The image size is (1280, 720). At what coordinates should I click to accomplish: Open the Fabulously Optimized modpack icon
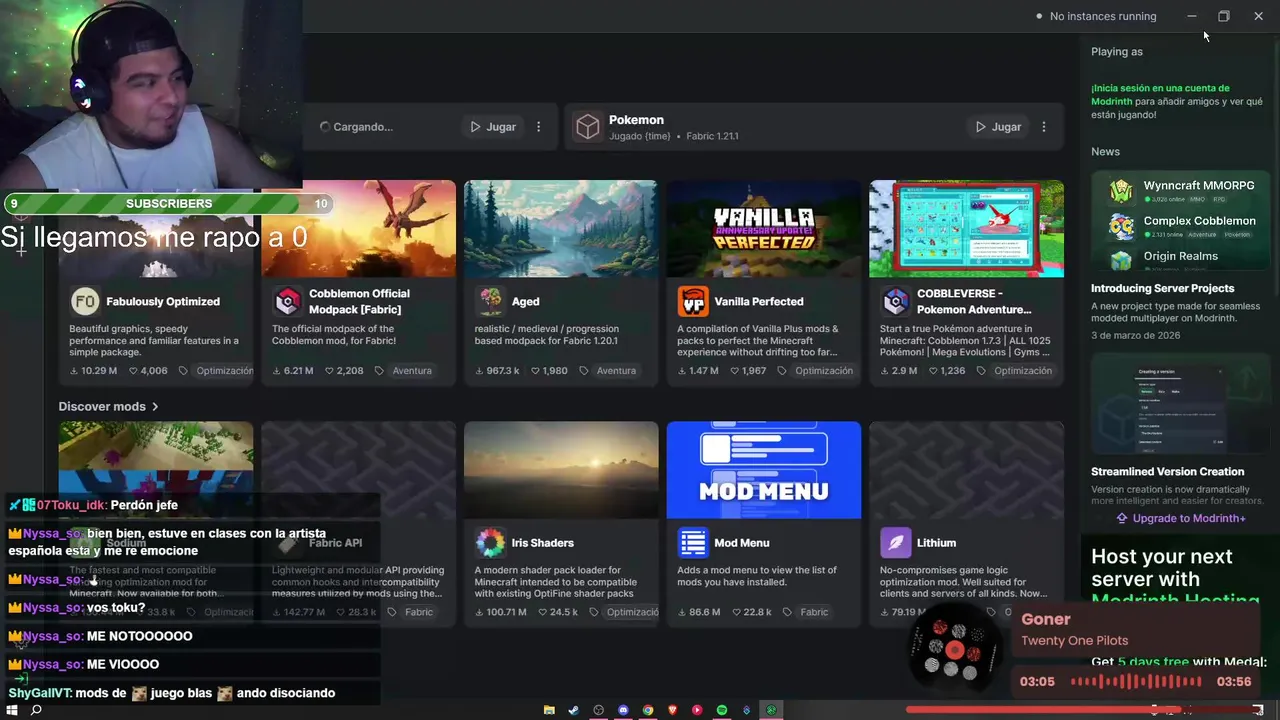click(85, 301)
